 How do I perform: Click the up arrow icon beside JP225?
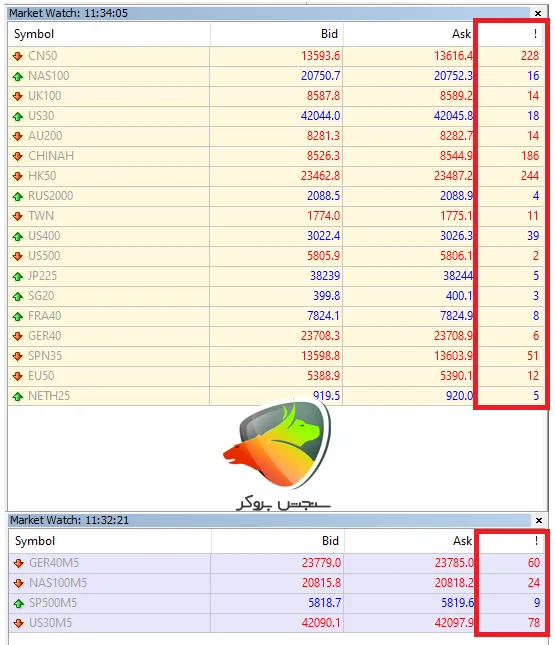tap(18, 276)
